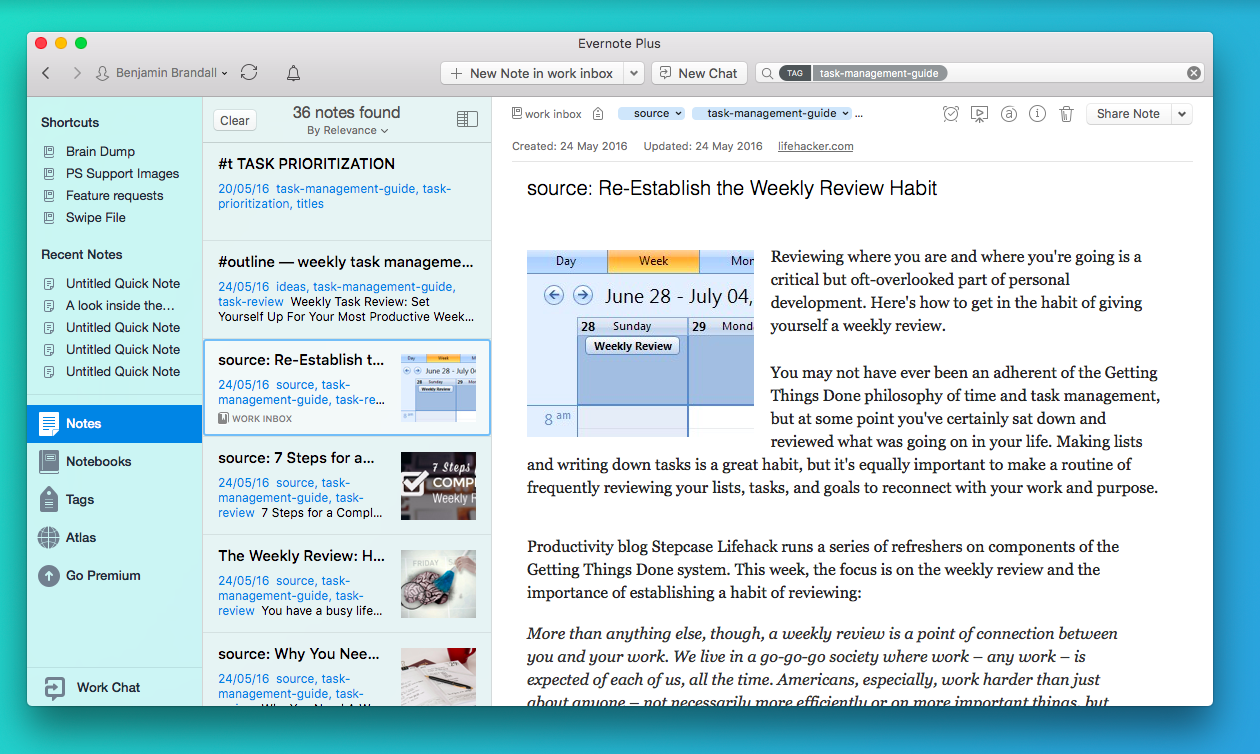The width and height of the screenshot is (1260, 754).
Task: Select '#t TASK PRIORITIZATION' note
Action: (x=347, y=191)
